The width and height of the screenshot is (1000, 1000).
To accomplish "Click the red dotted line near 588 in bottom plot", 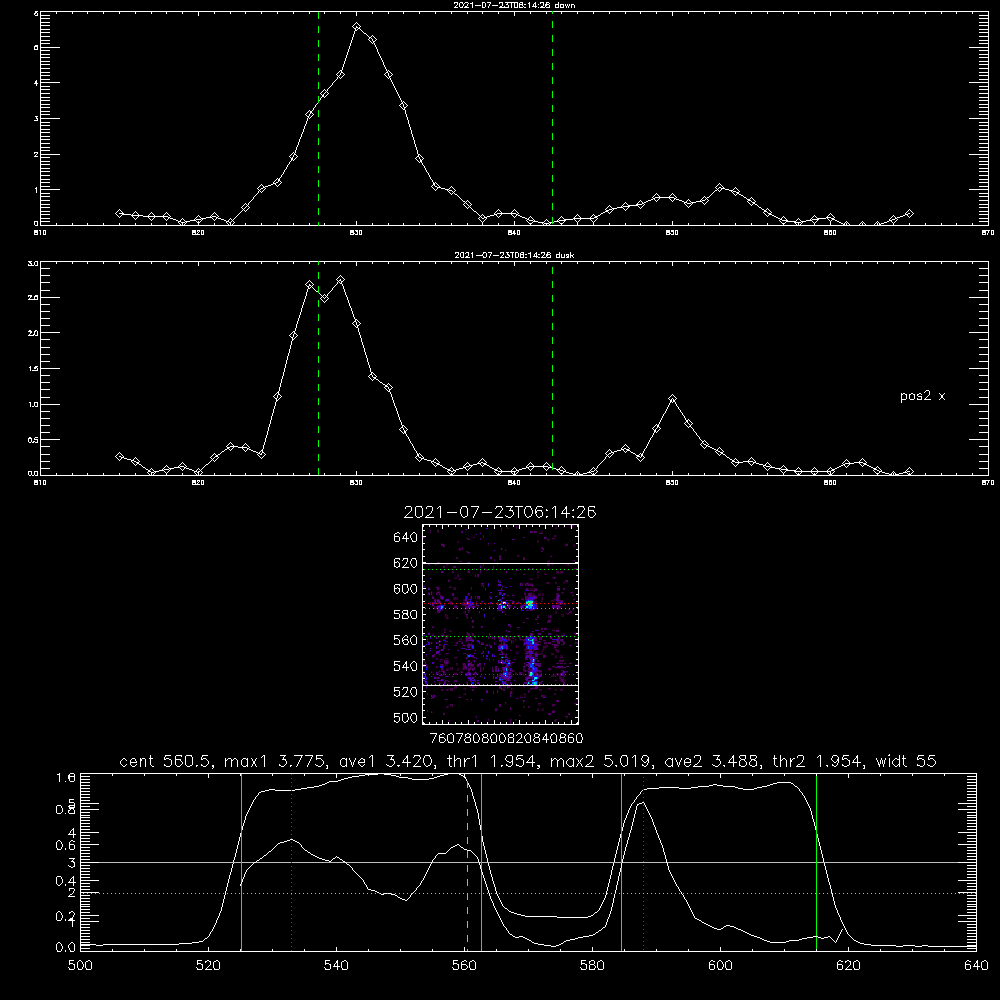I will 643,862.
